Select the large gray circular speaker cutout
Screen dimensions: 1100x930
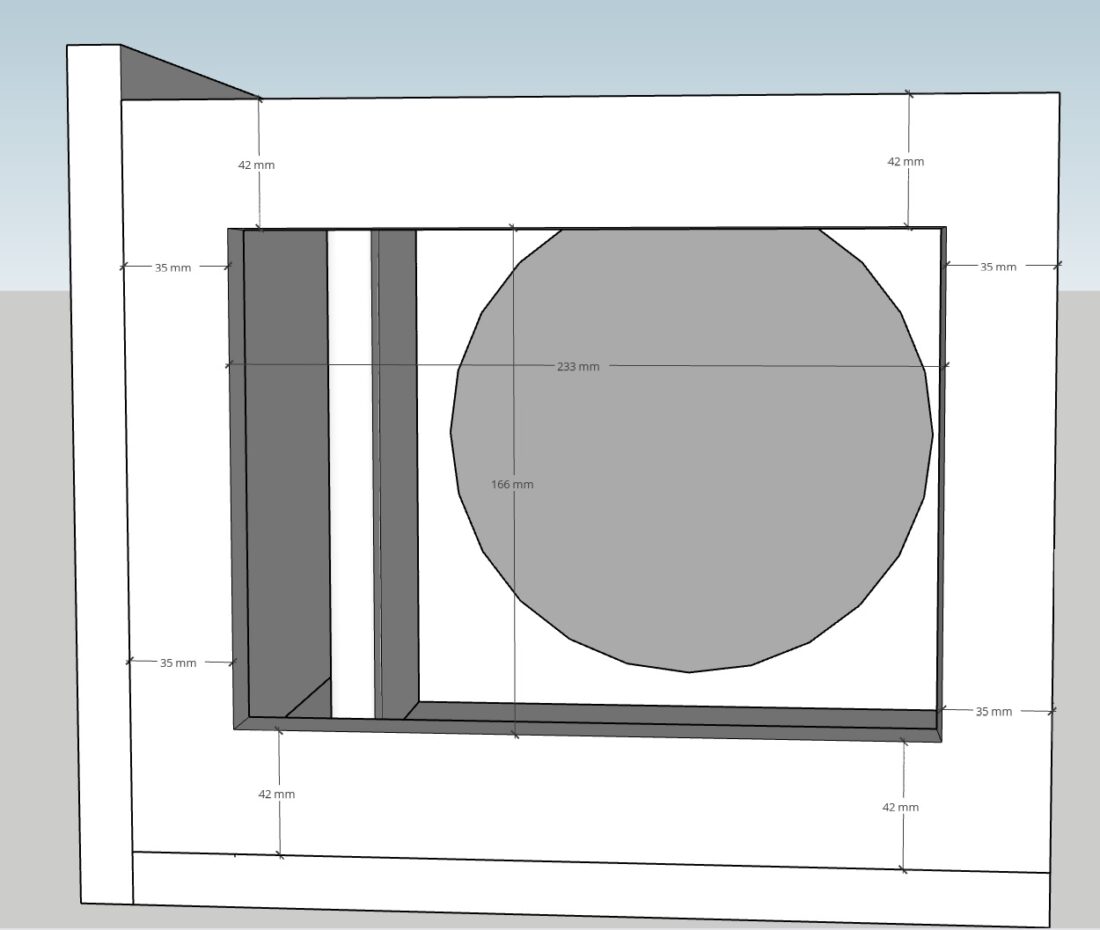[690, 450]
